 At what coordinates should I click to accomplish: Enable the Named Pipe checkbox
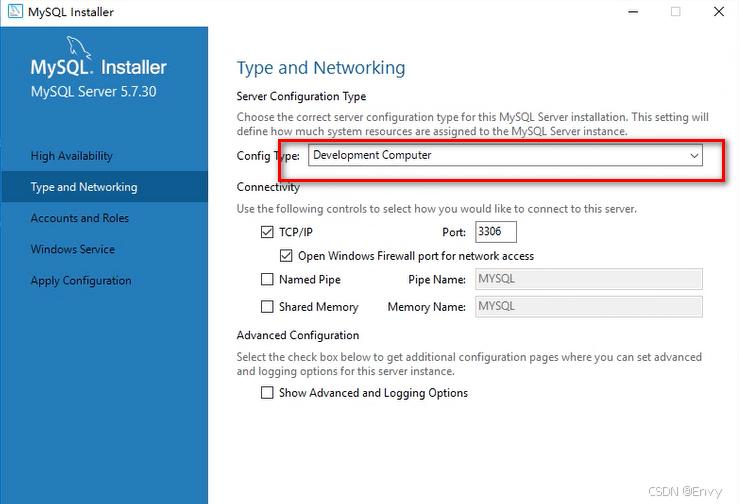tap(267, 279)
